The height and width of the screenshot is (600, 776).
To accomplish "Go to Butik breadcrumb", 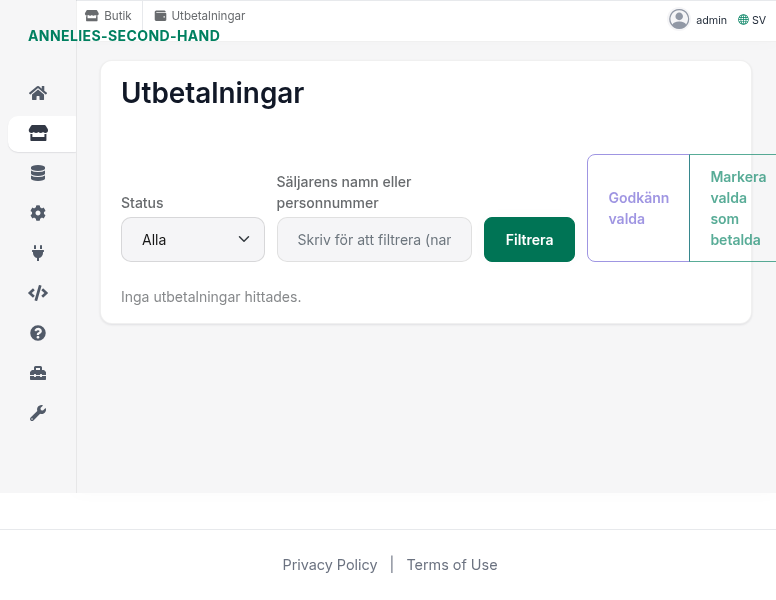I will 108,16.
